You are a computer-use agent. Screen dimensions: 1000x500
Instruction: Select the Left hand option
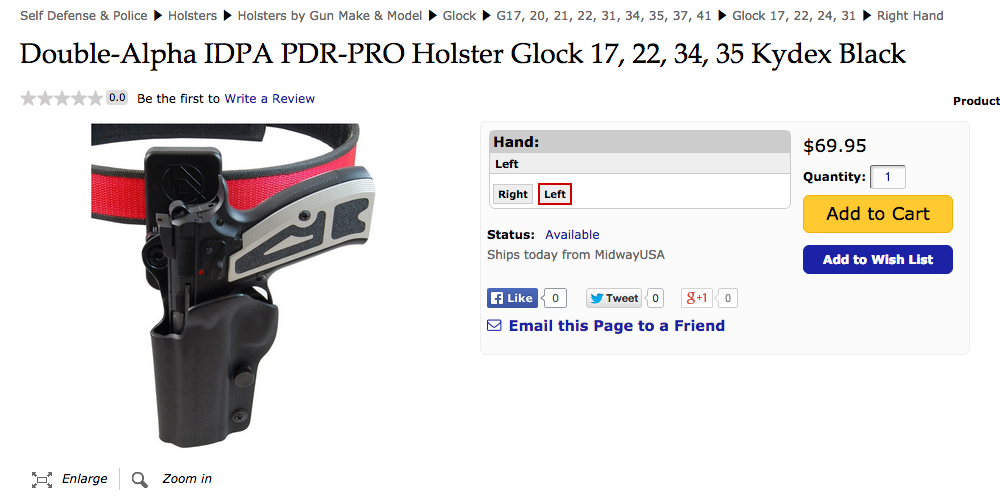point(555,195)
